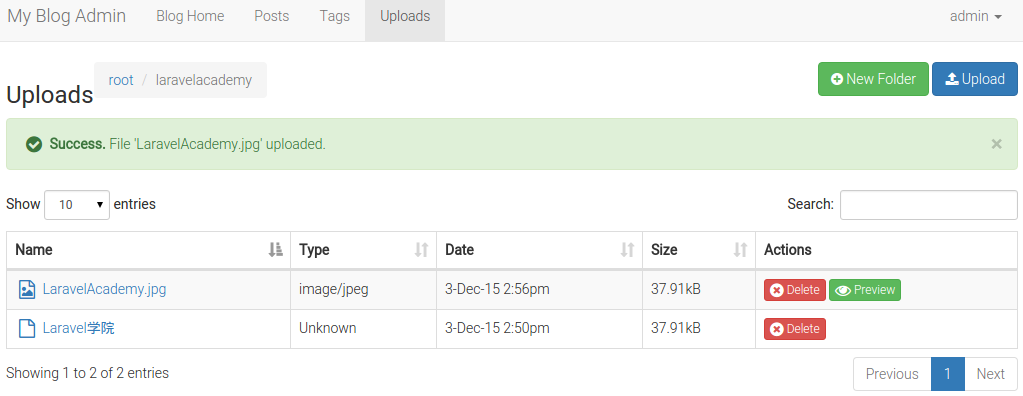Go to Blog Home
1023x396 pixels.
[x=190, y=16]
